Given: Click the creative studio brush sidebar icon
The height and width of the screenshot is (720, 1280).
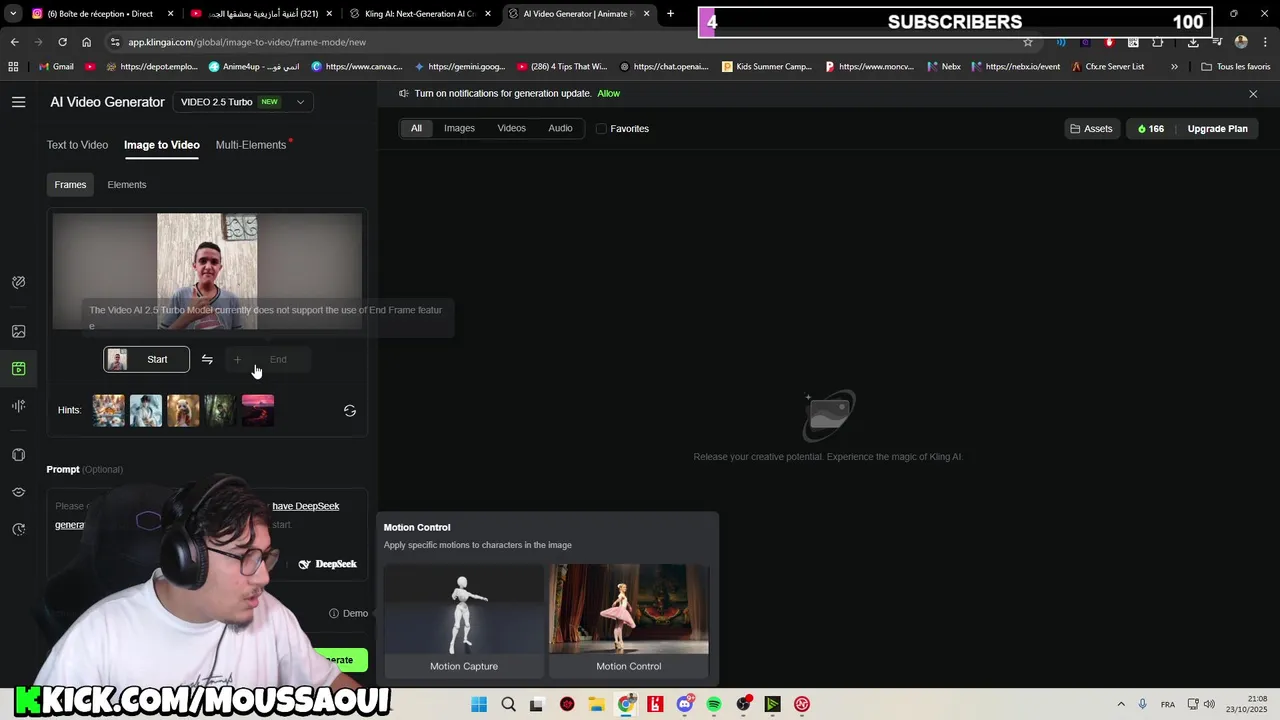Looking at the screenshot, I should (18, 283).
